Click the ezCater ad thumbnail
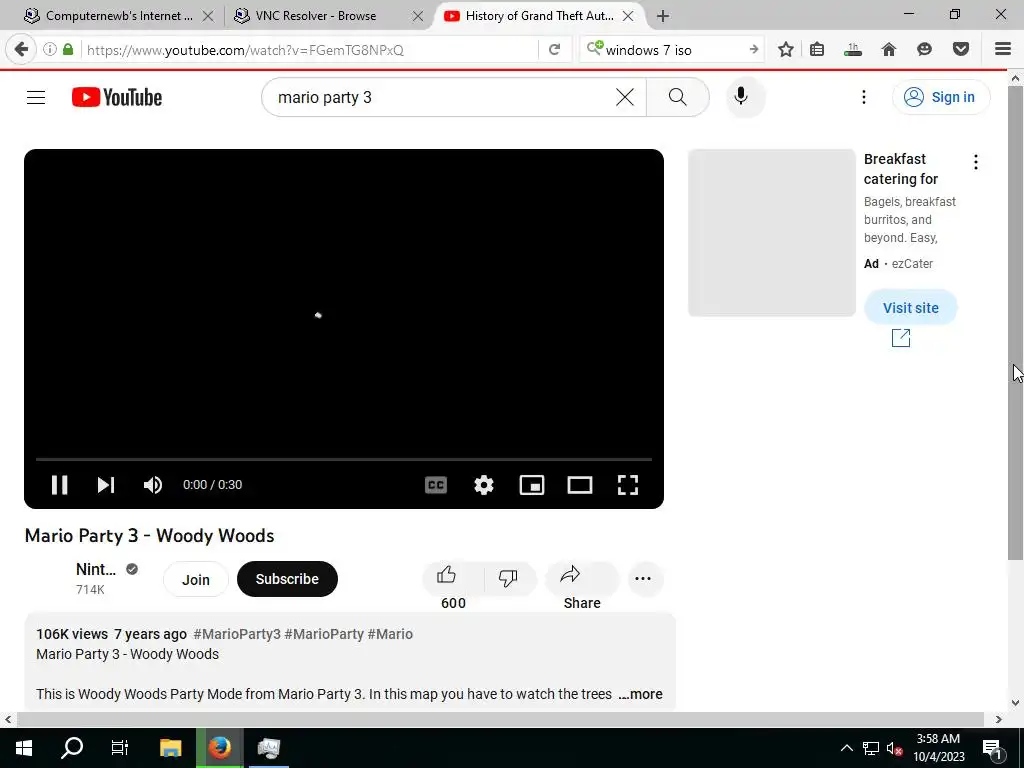The image size is (1024, 768). click(772, 232)
